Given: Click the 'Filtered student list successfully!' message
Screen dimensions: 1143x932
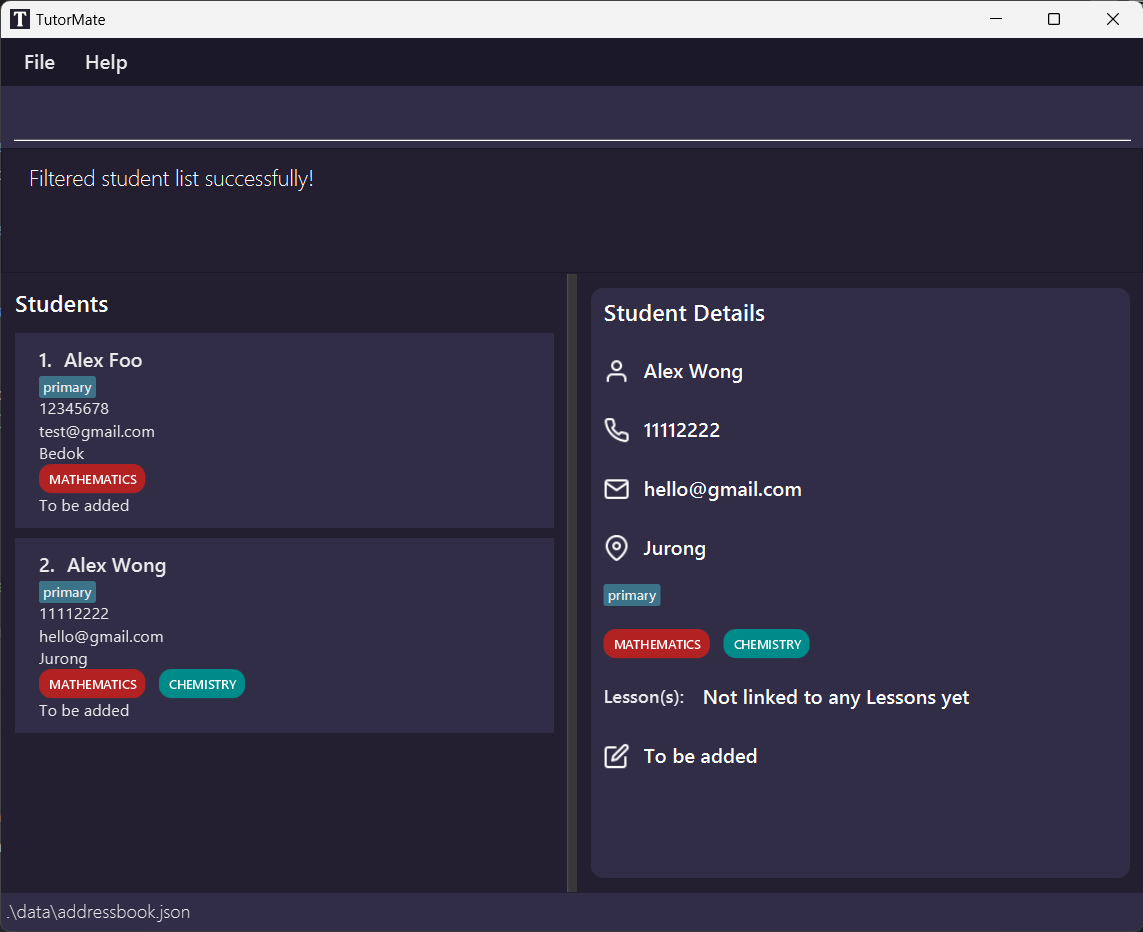Looking at the screenshot, I should [x=171, y=179].
